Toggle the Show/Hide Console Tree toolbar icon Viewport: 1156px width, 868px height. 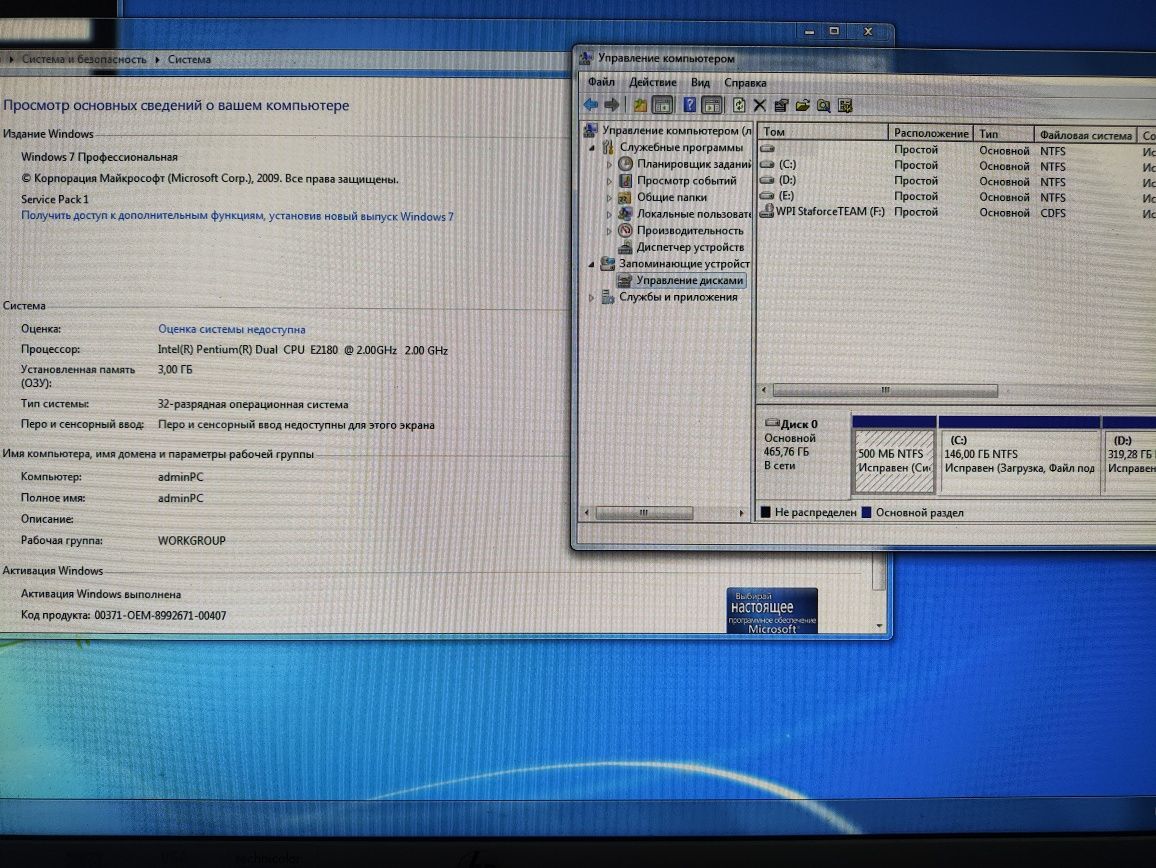pos(663,105)
